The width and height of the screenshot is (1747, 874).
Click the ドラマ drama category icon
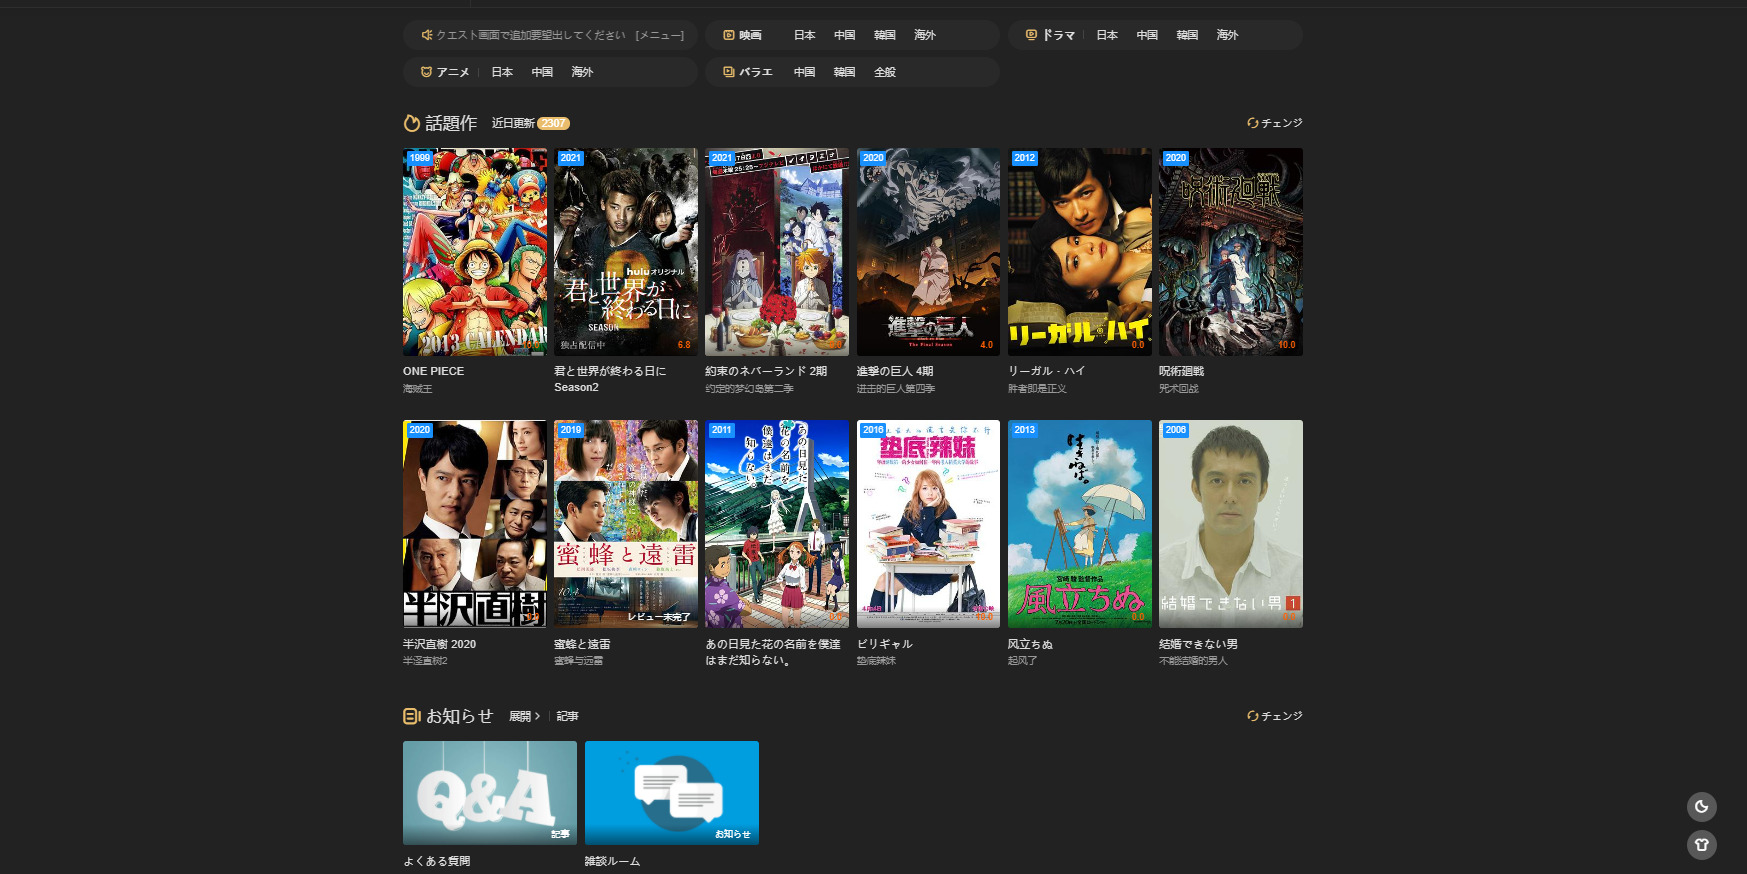tap(1031, 35)
